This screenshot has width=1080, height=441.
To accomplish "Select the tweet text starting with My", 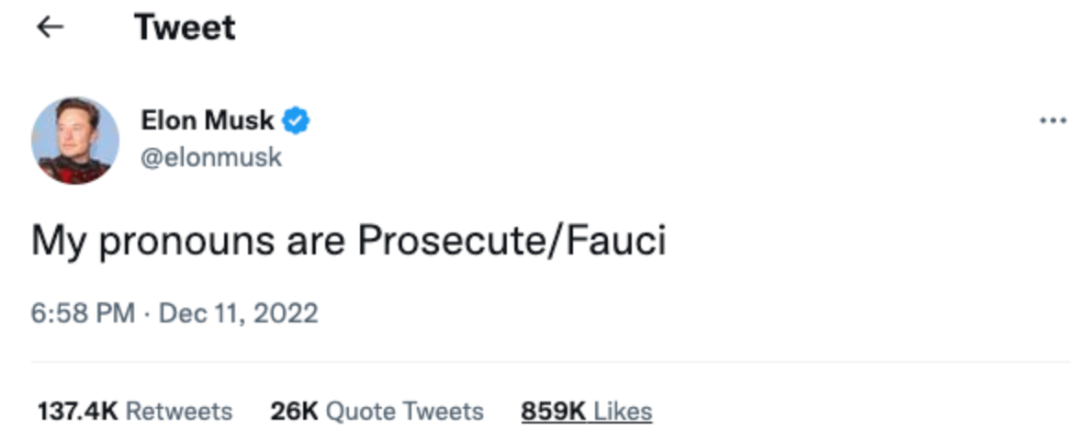I will point(349,242).
